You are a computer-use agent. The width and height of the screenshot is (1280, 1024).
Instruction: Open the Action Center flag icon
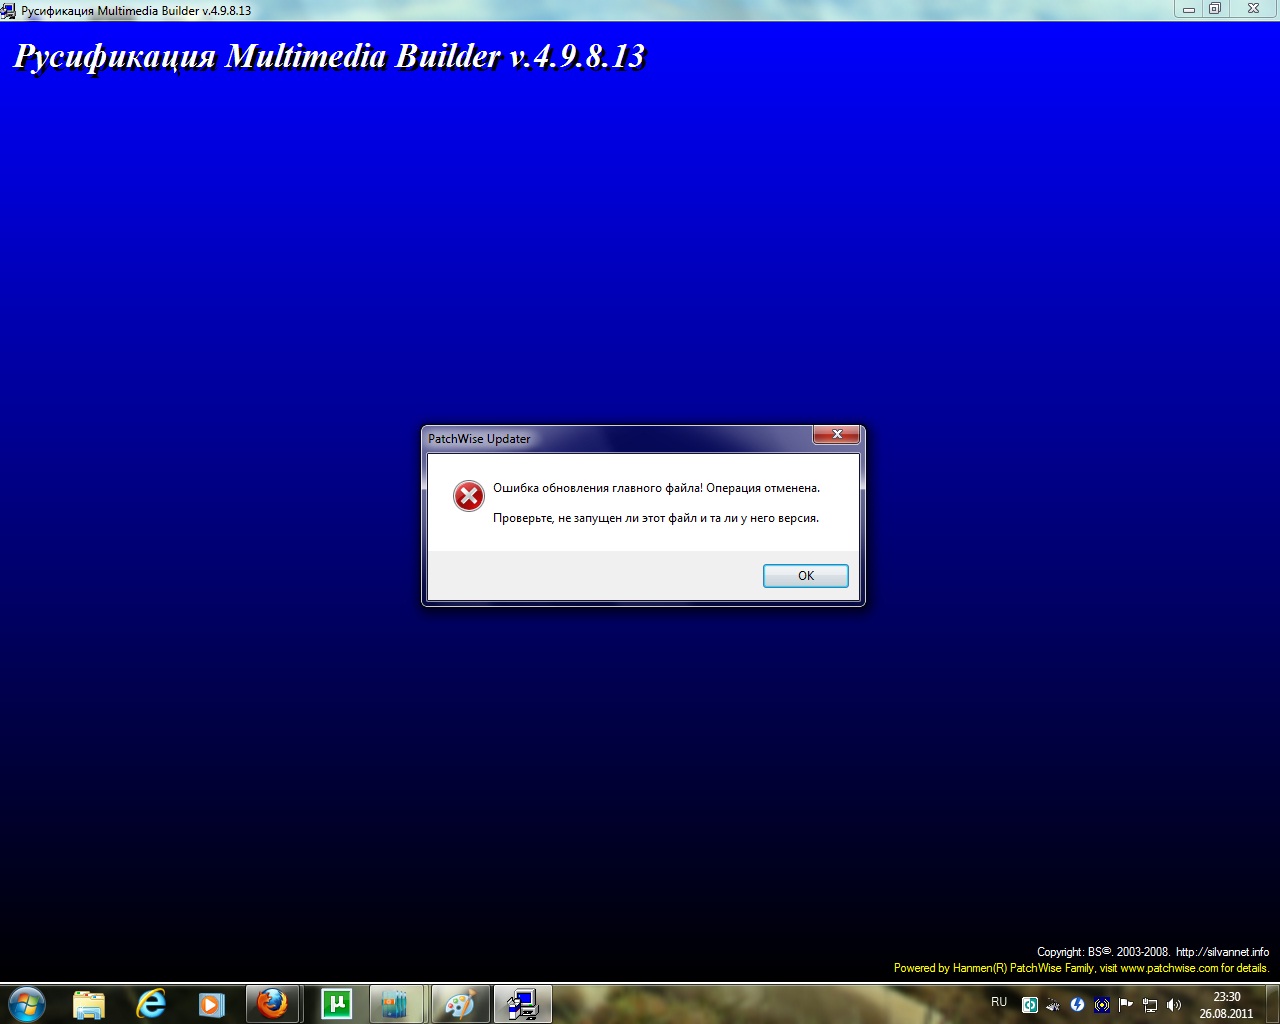coord(1126,1005)
